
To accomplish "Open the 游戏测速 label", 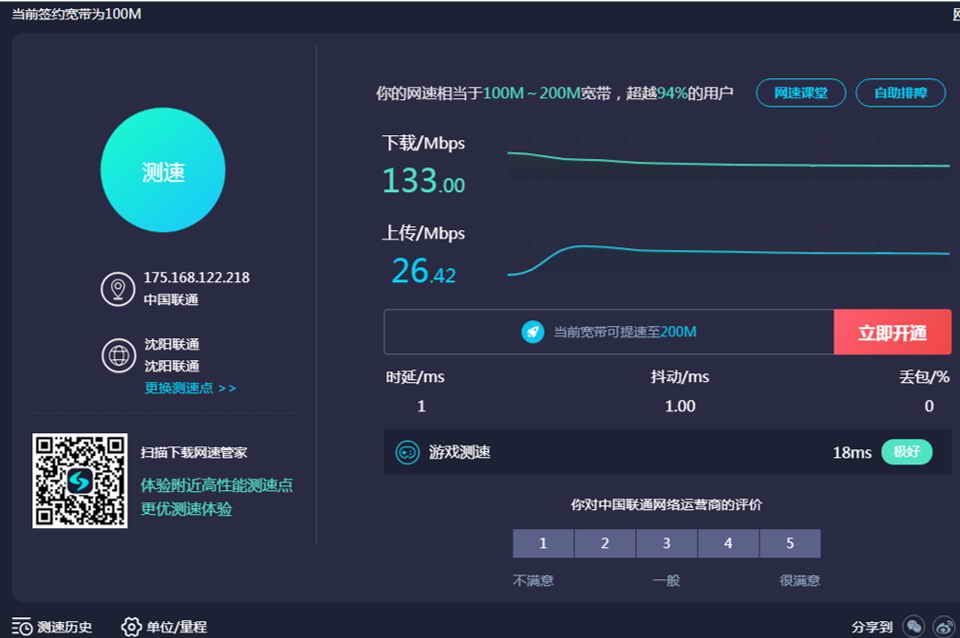I will 459,452.
